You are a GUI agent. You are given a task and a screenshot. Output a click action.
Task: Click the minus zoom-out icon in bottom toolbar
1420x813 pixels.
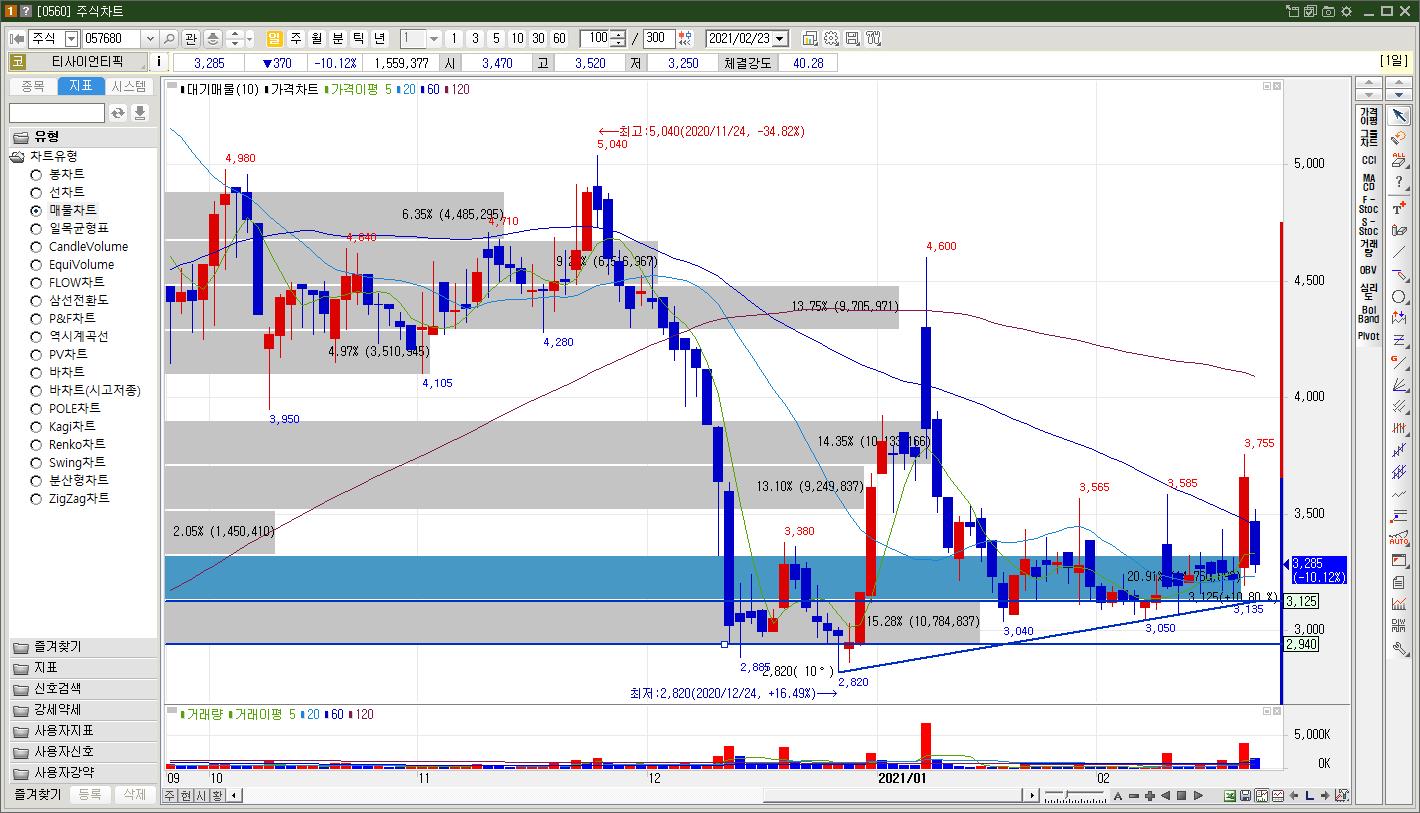point(1134,796)
